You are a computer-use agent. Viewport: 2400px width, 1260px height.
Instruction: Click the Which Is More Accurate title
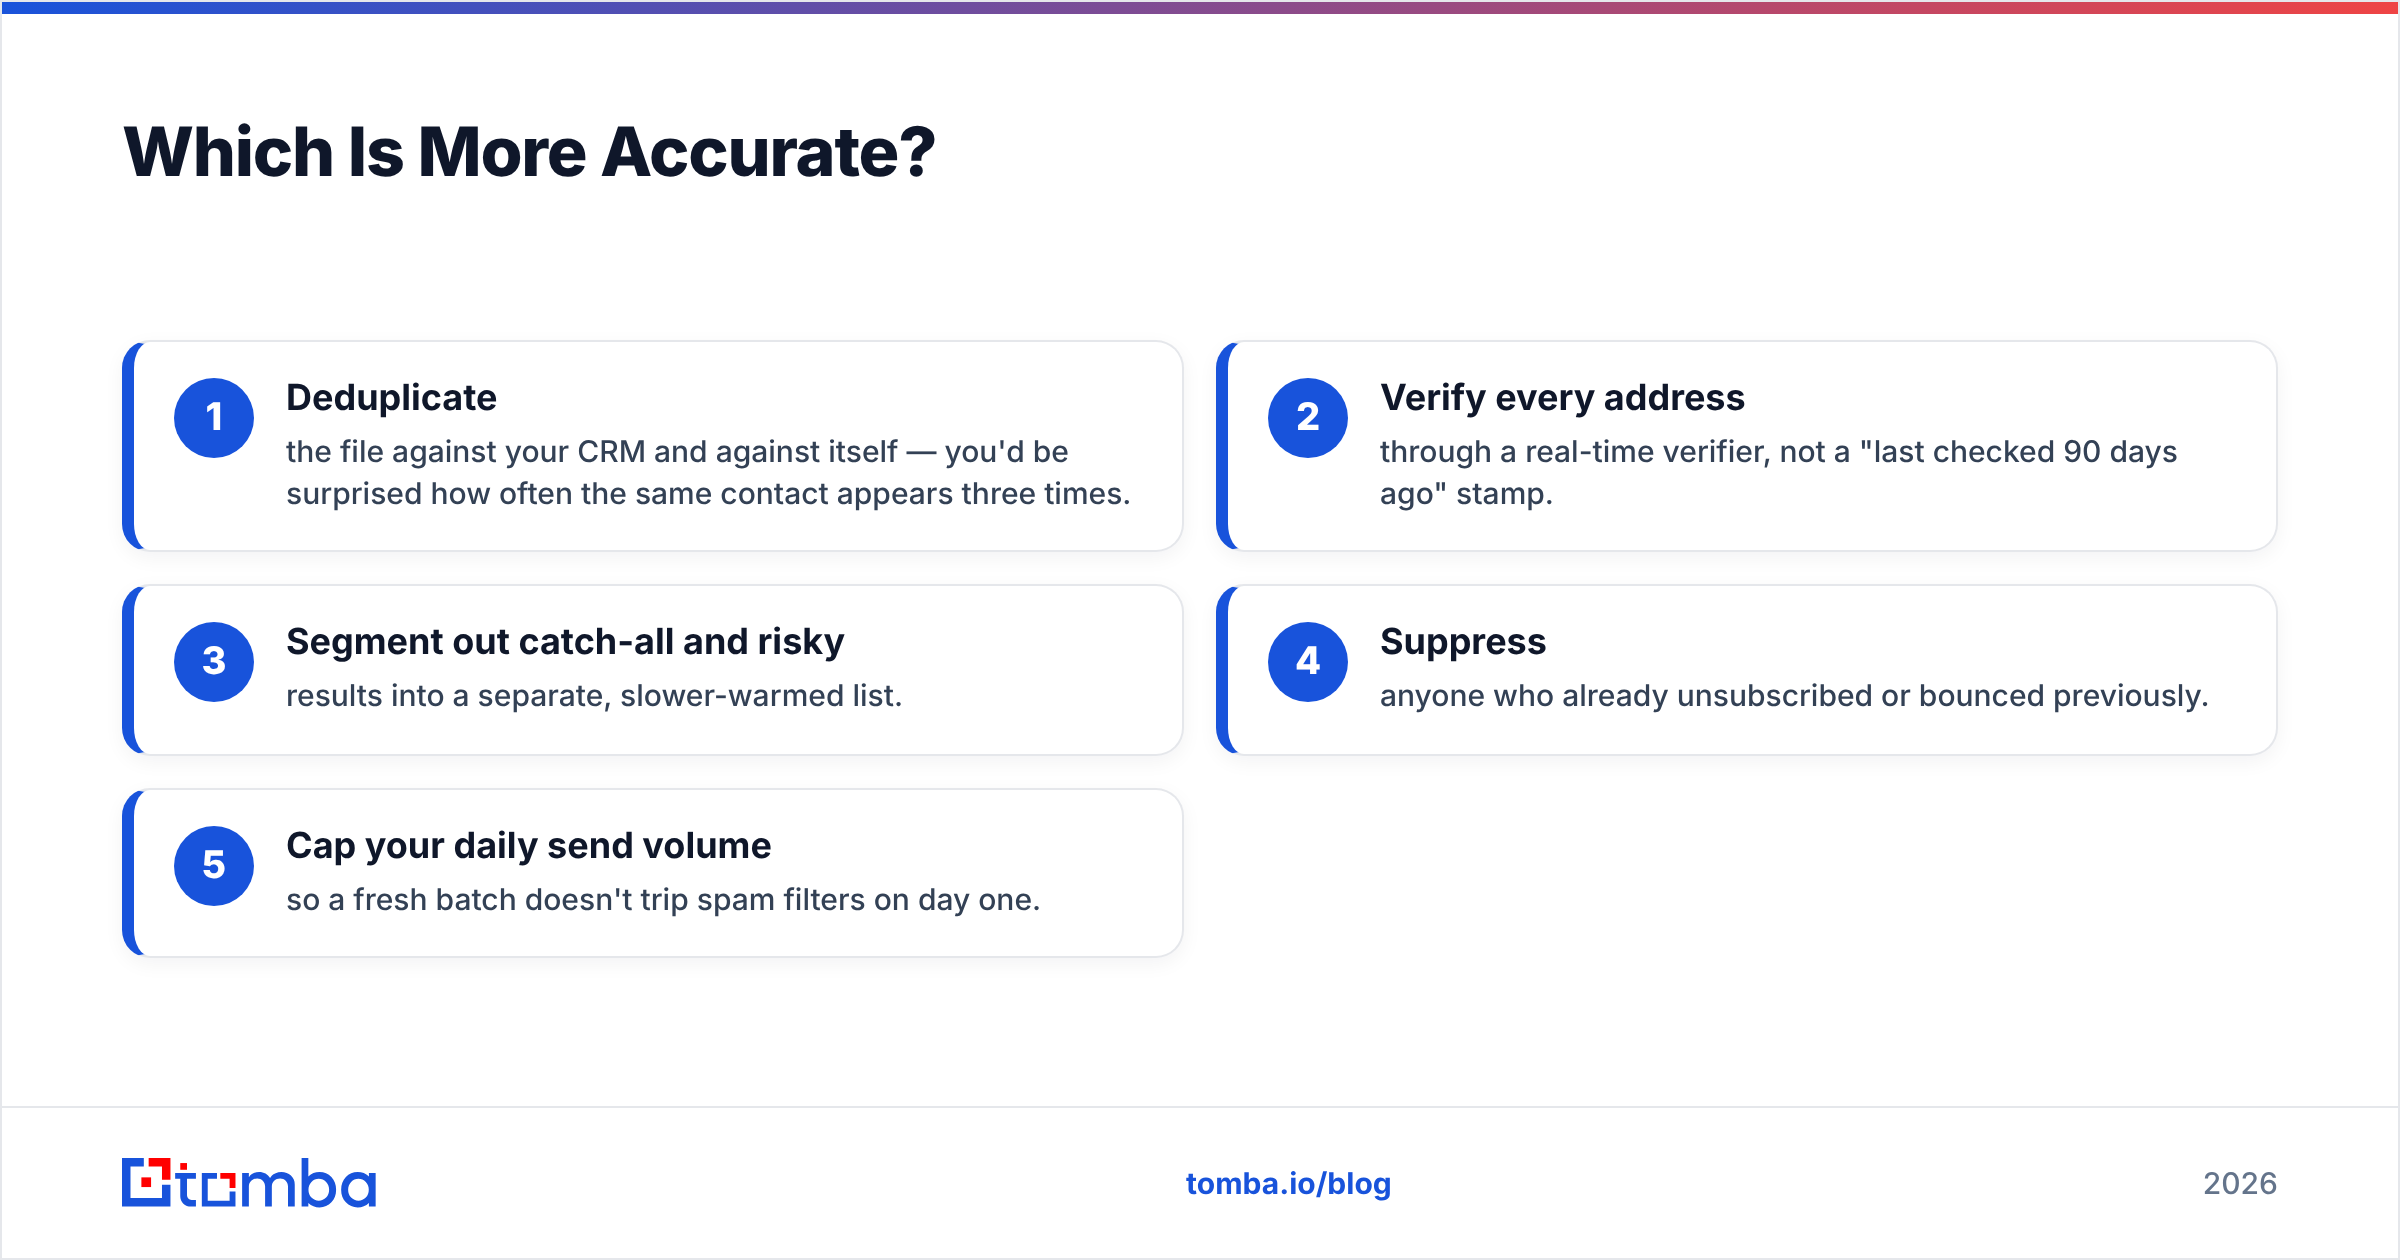[529, 152]
